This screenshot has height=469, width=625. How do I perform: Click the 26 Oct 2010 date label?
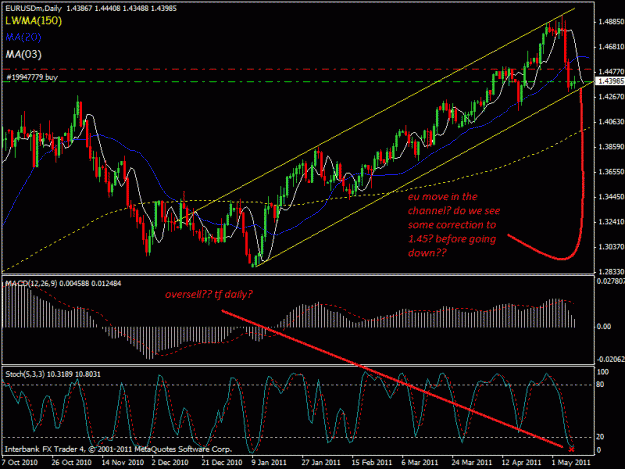click(x=71, y=463)
